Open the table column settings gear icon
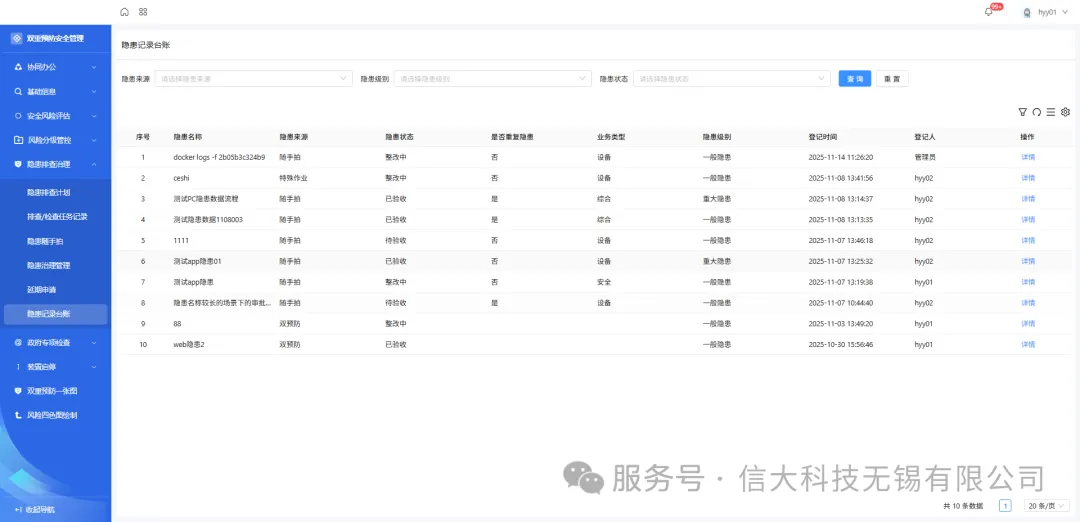The width and height of the screenshot is (1080, 522). click(x=1066, y=112)
